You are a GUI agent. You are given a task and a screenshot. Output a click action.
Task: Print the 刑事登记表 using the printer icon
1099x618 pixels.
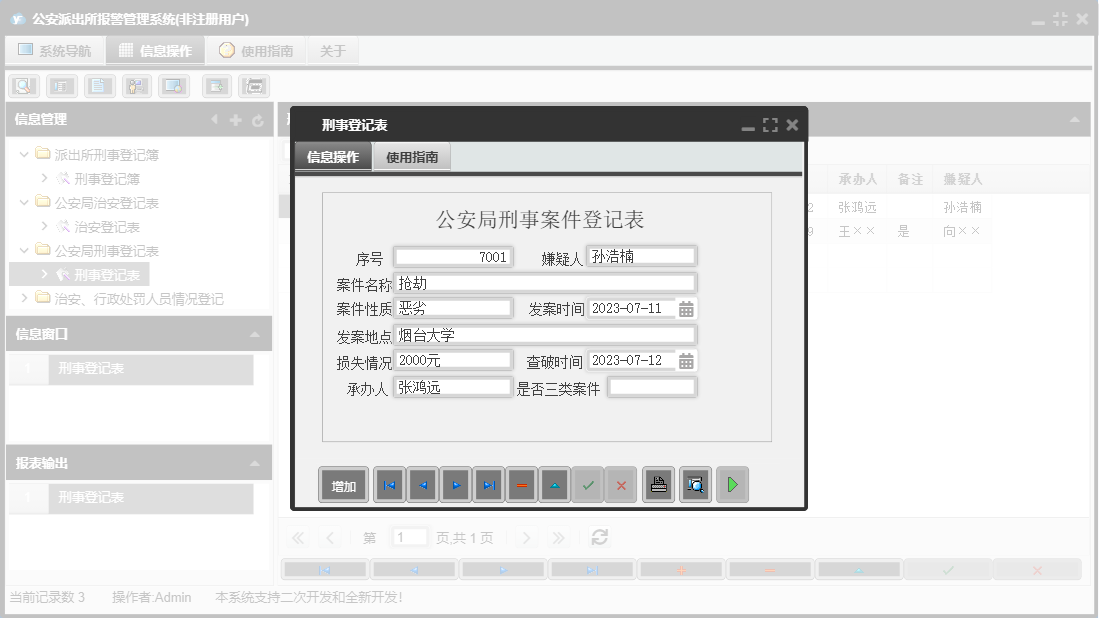(x=658, y=485)
